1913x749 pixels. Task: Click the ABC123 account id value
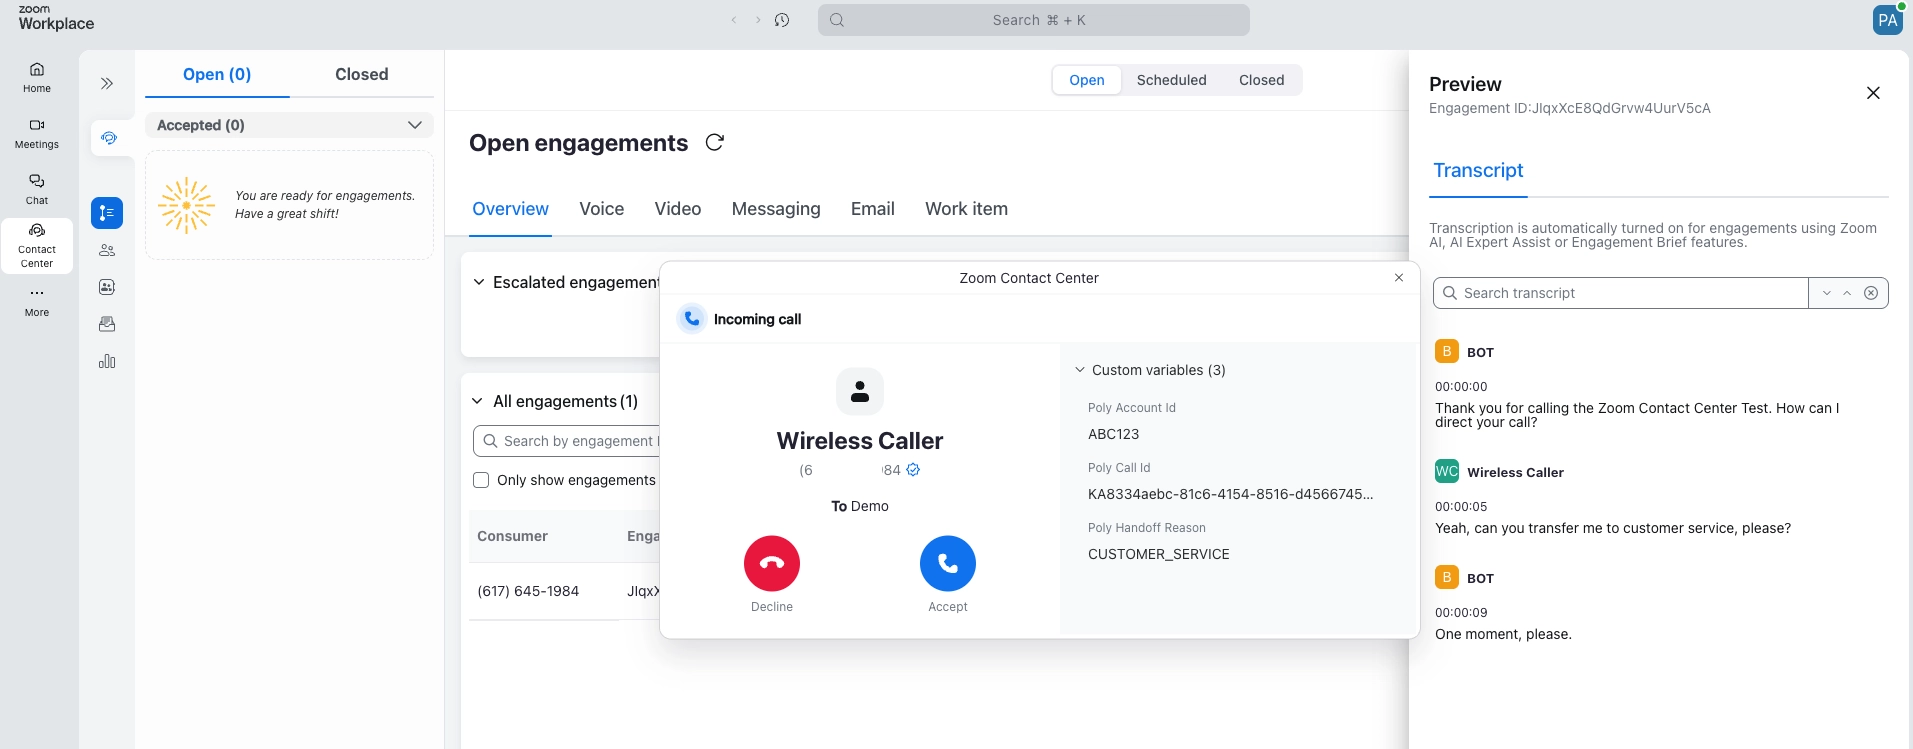pyautogui.click(x=1113, y=434)
